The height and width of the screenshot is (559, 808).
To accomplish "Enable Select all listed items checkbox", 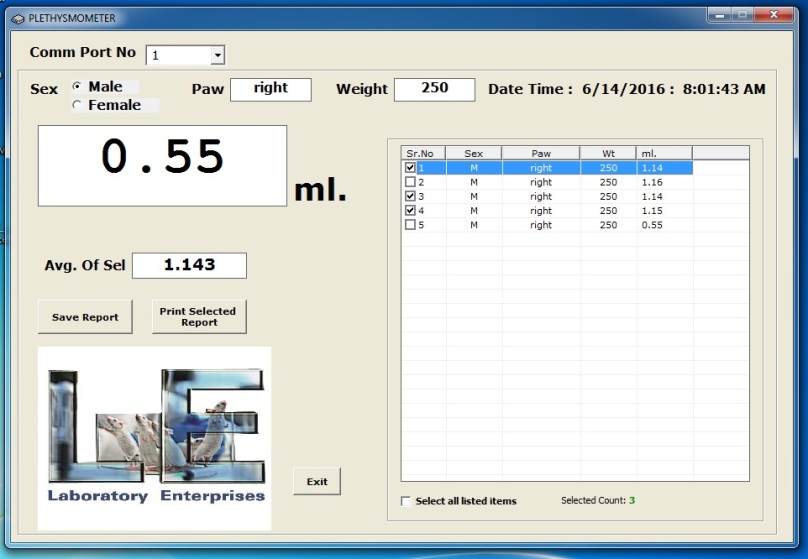I will [x=406, y=501].
